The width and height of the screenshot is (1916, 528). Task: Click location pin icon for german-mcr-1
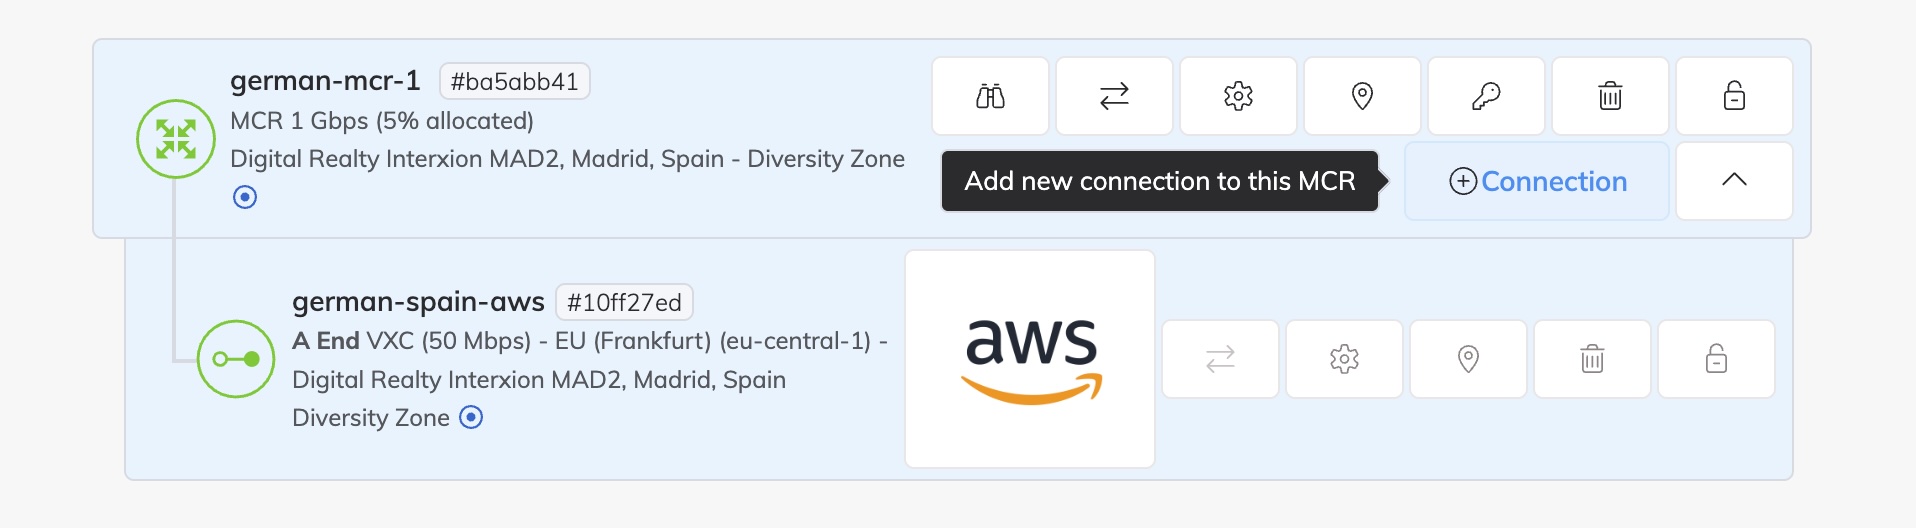click(x=1362, y=96)
